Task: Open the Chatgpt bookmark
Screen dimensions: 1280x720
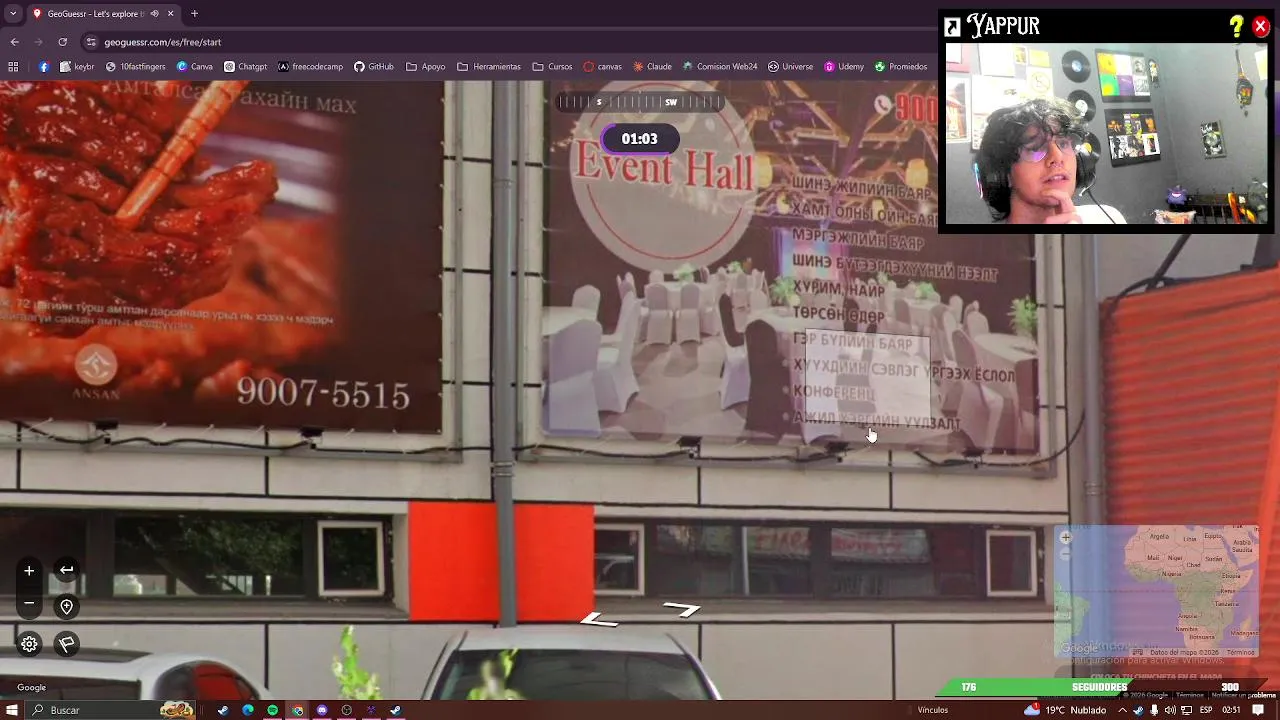Action: pos(246,67)
